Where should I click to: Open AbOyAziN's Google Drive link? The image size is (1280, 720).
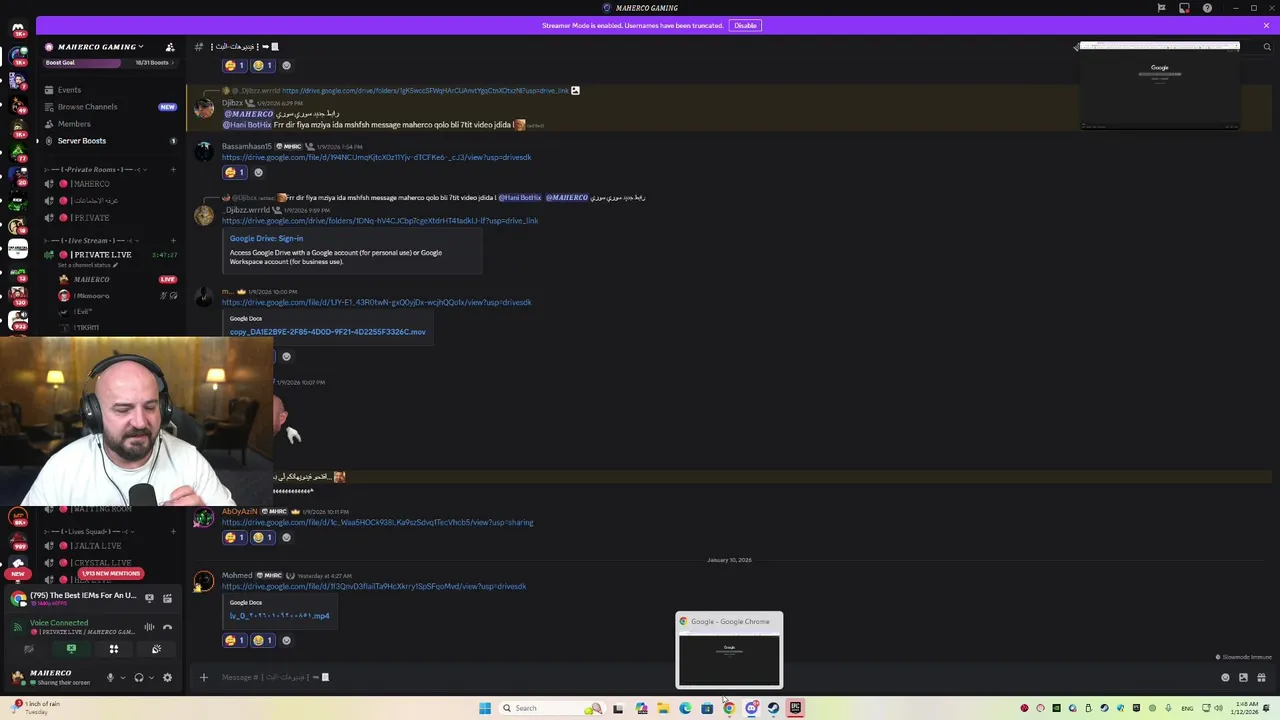pyautogui.click(x=377, y=522)
